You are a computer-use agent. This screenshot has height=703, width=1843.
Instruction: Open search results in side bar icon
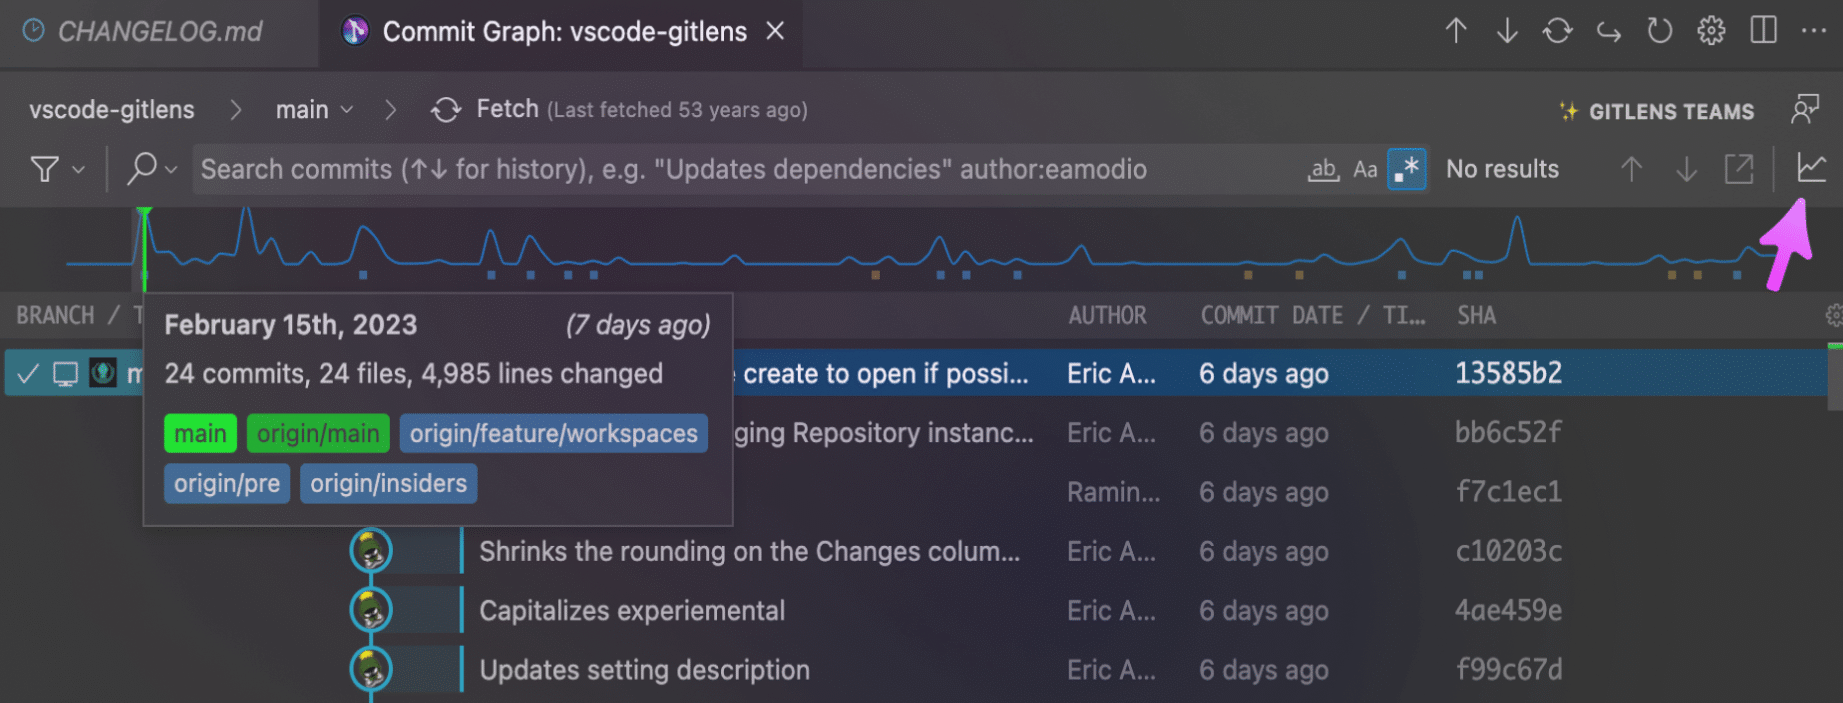click(x=1739, y=169)
